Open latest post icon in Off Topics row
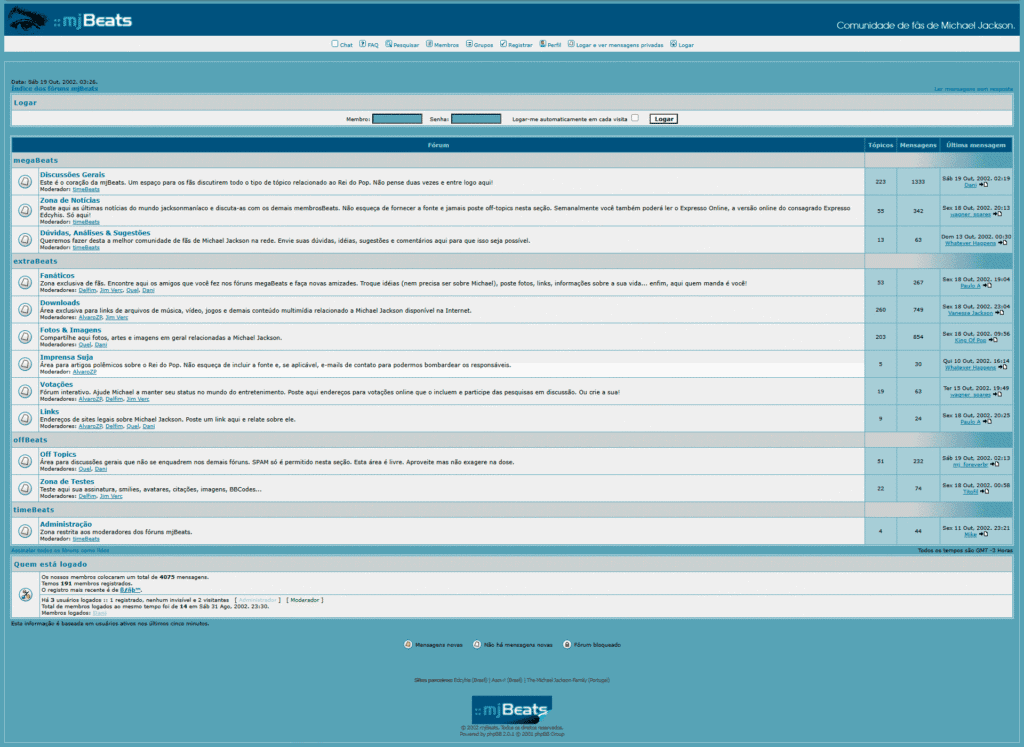1024x747 pixels. pos(995,465)
